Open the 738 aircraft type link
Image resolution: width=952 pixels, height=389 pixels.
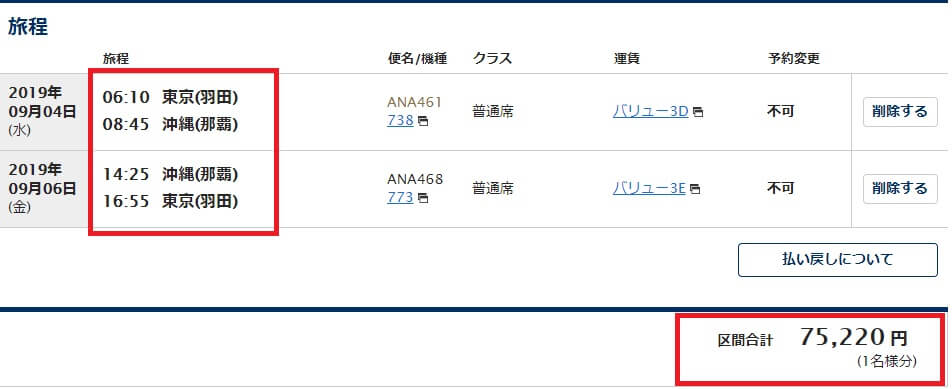[400, 121]
